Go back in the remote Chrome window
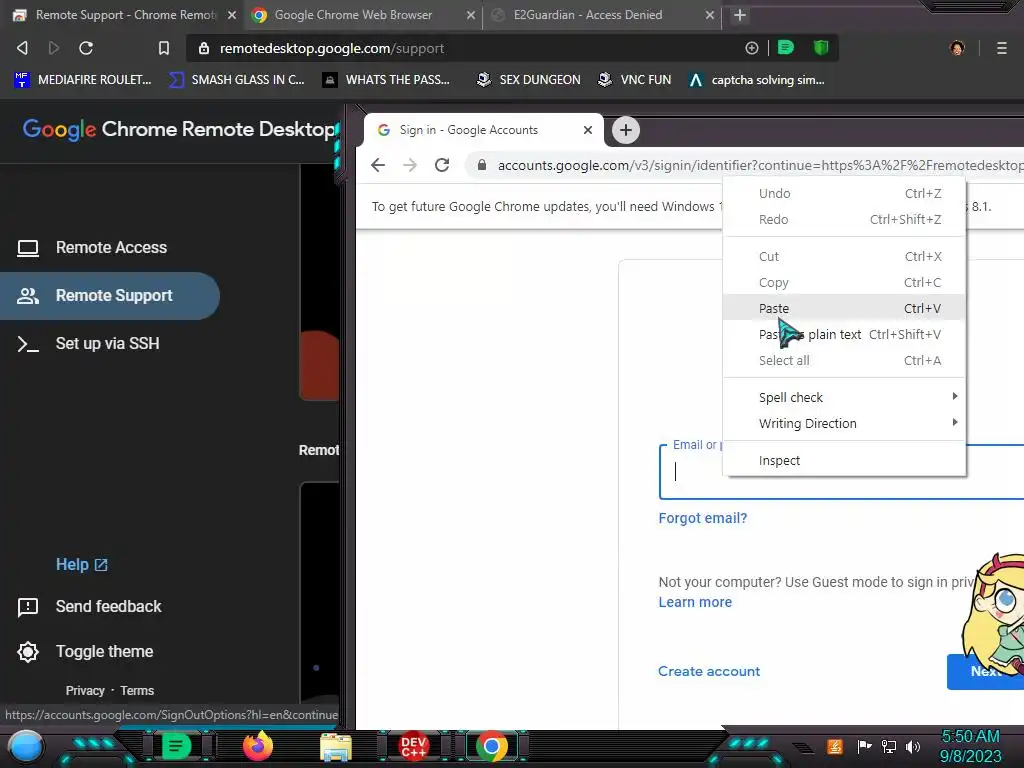 [378, 165]
